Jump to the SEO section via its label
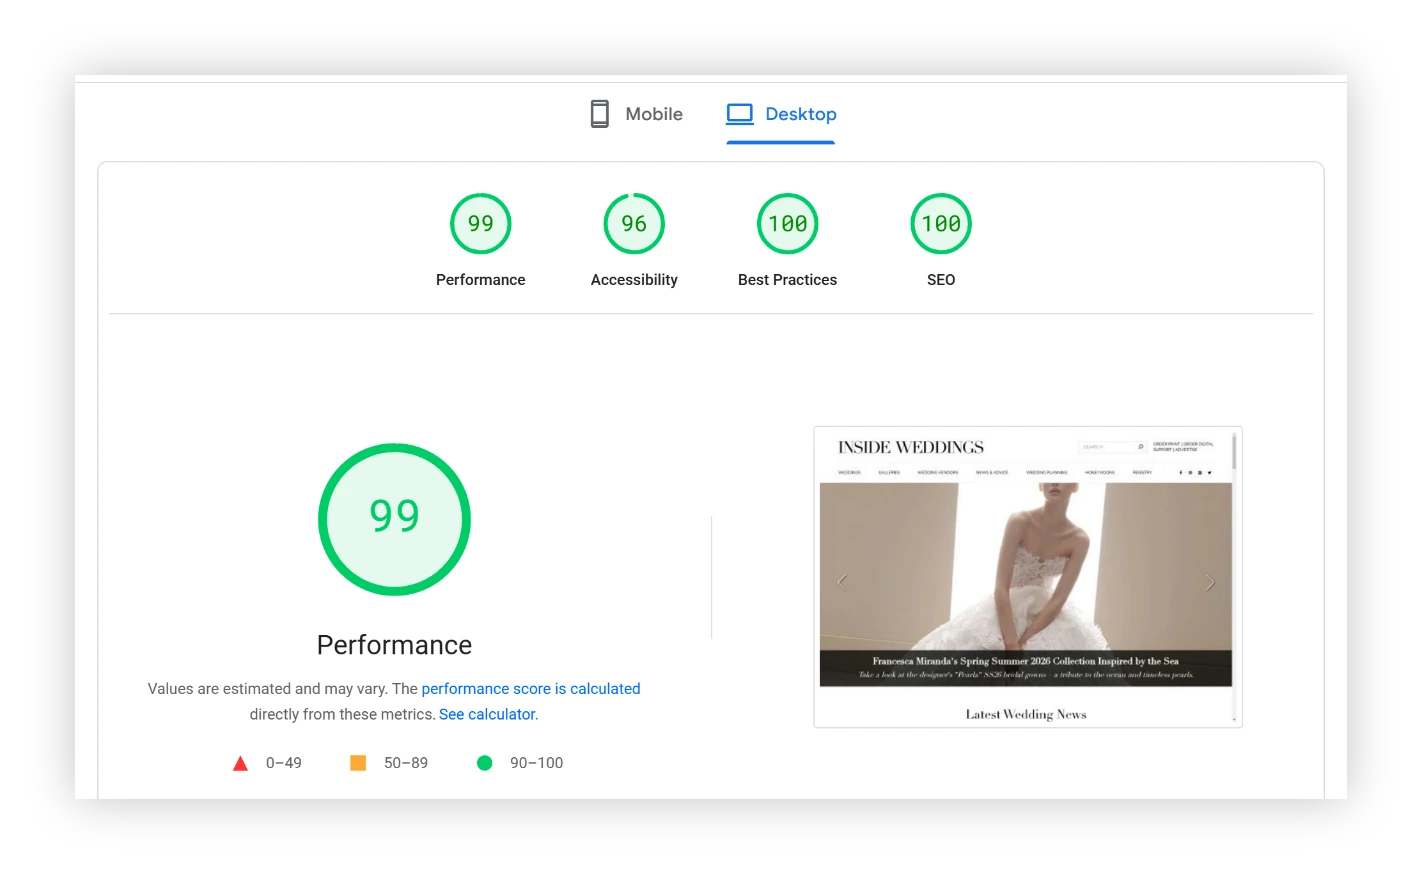 [x=941, y=280]
